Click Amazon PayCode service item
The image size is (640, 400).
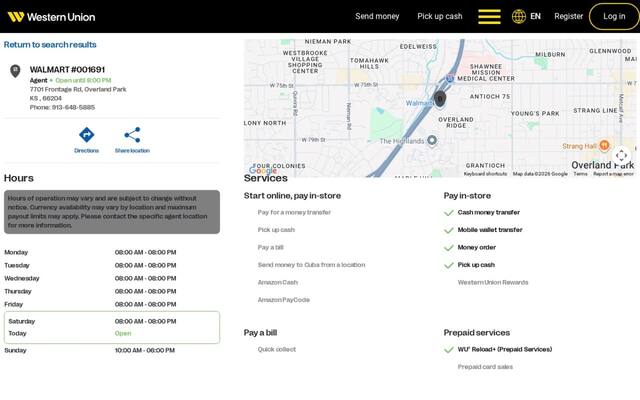(284, 300)
